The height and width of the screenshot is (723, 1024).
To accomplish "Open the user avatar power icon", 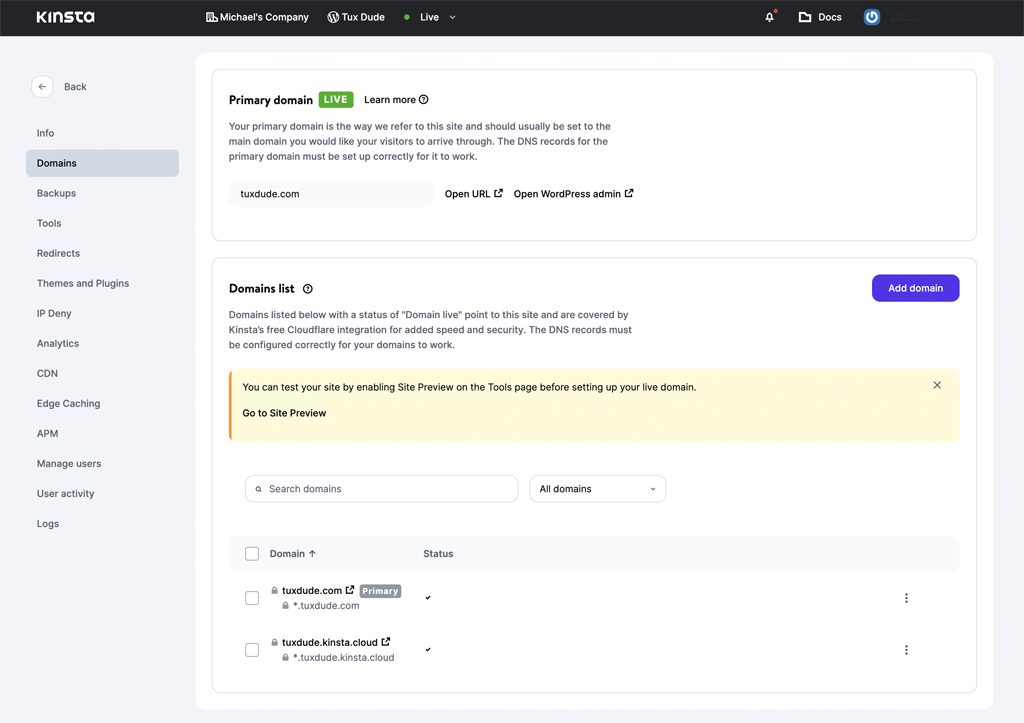I will (x=871, y=17).
